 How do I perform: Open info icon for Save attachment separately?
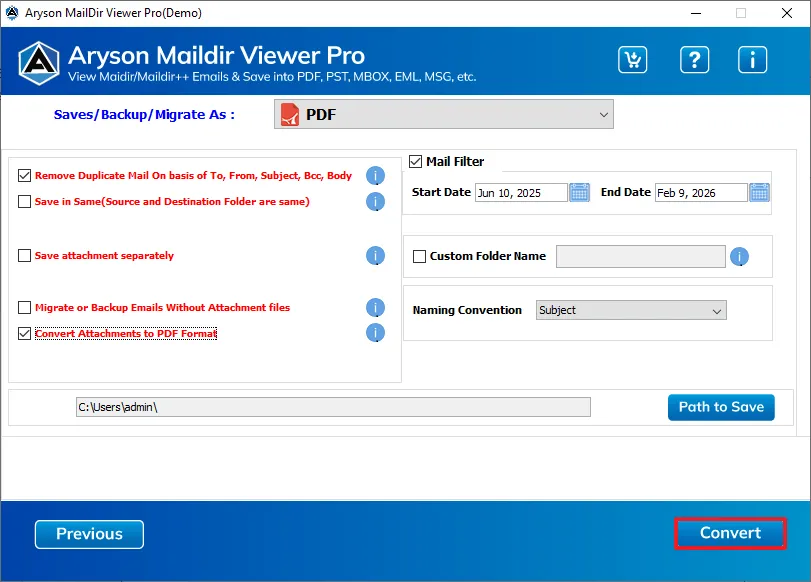(376, 256)
